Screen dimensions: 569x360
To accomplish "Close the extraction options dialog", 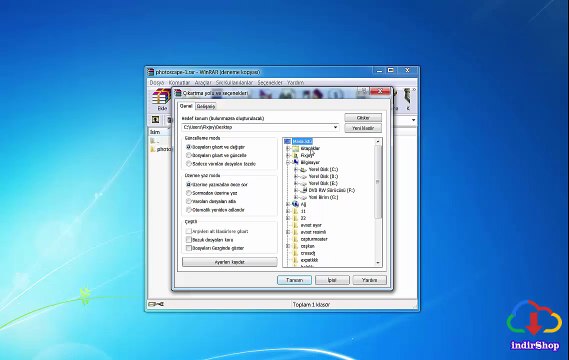I will click(380, 91).
